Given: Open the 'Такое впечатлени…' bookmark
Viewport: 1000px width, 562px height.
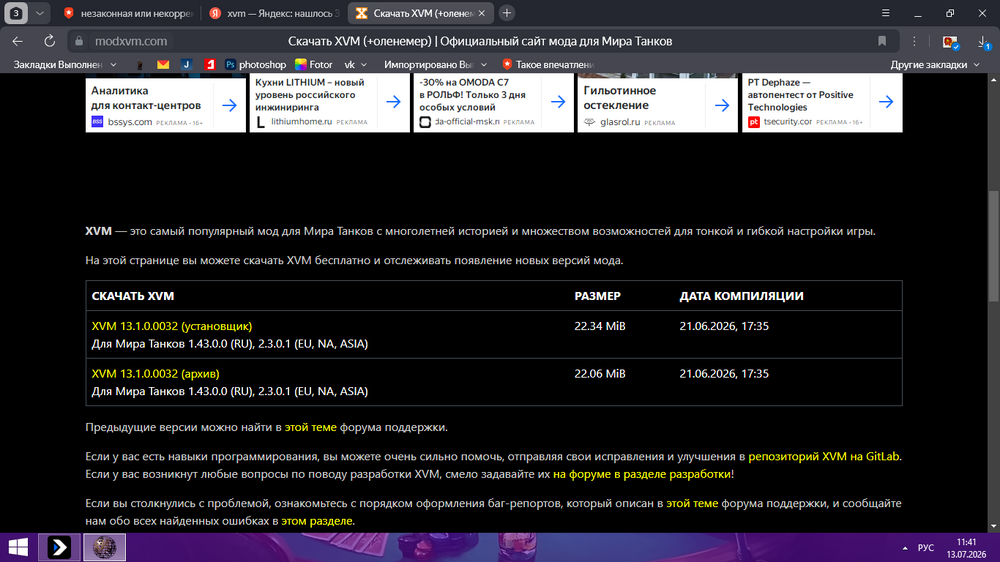Looking at the screenshot, I should pyautogui.click(x=547, y=64).
